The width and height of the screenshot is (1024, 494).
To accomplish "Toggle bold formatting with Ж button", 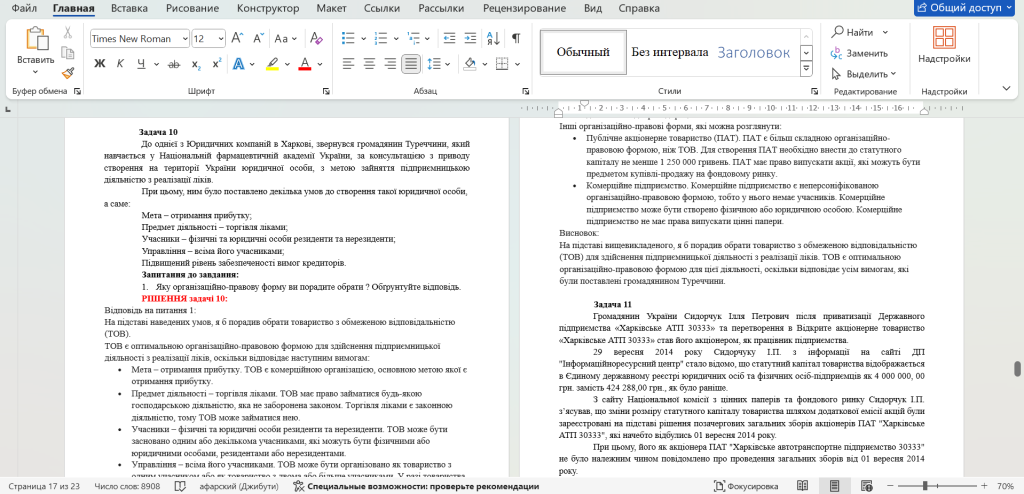I will (x=100, y=64).
